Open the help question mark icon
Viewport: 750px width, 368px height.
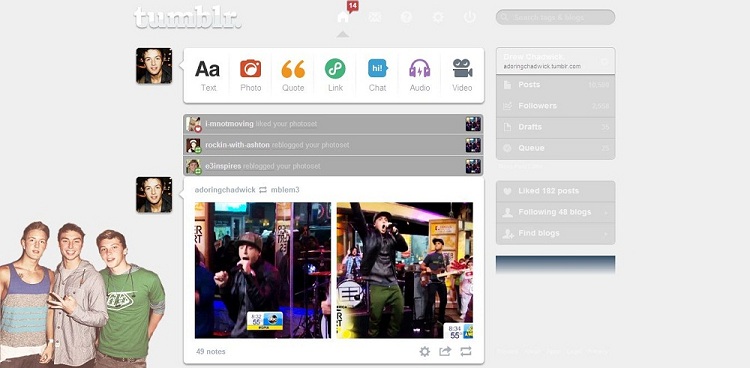pyautogui.click(x=406, y=17)
